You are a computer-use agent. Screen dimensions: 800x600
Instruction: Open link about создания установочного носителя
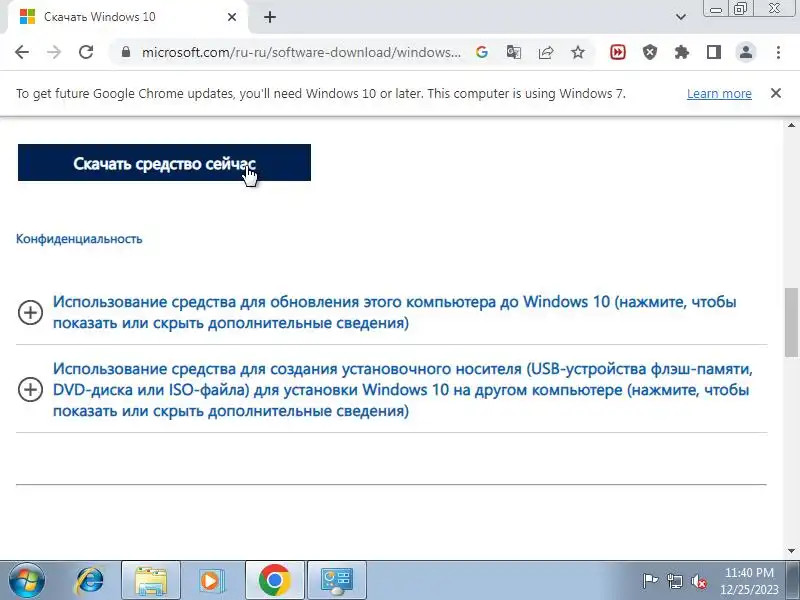403,390
